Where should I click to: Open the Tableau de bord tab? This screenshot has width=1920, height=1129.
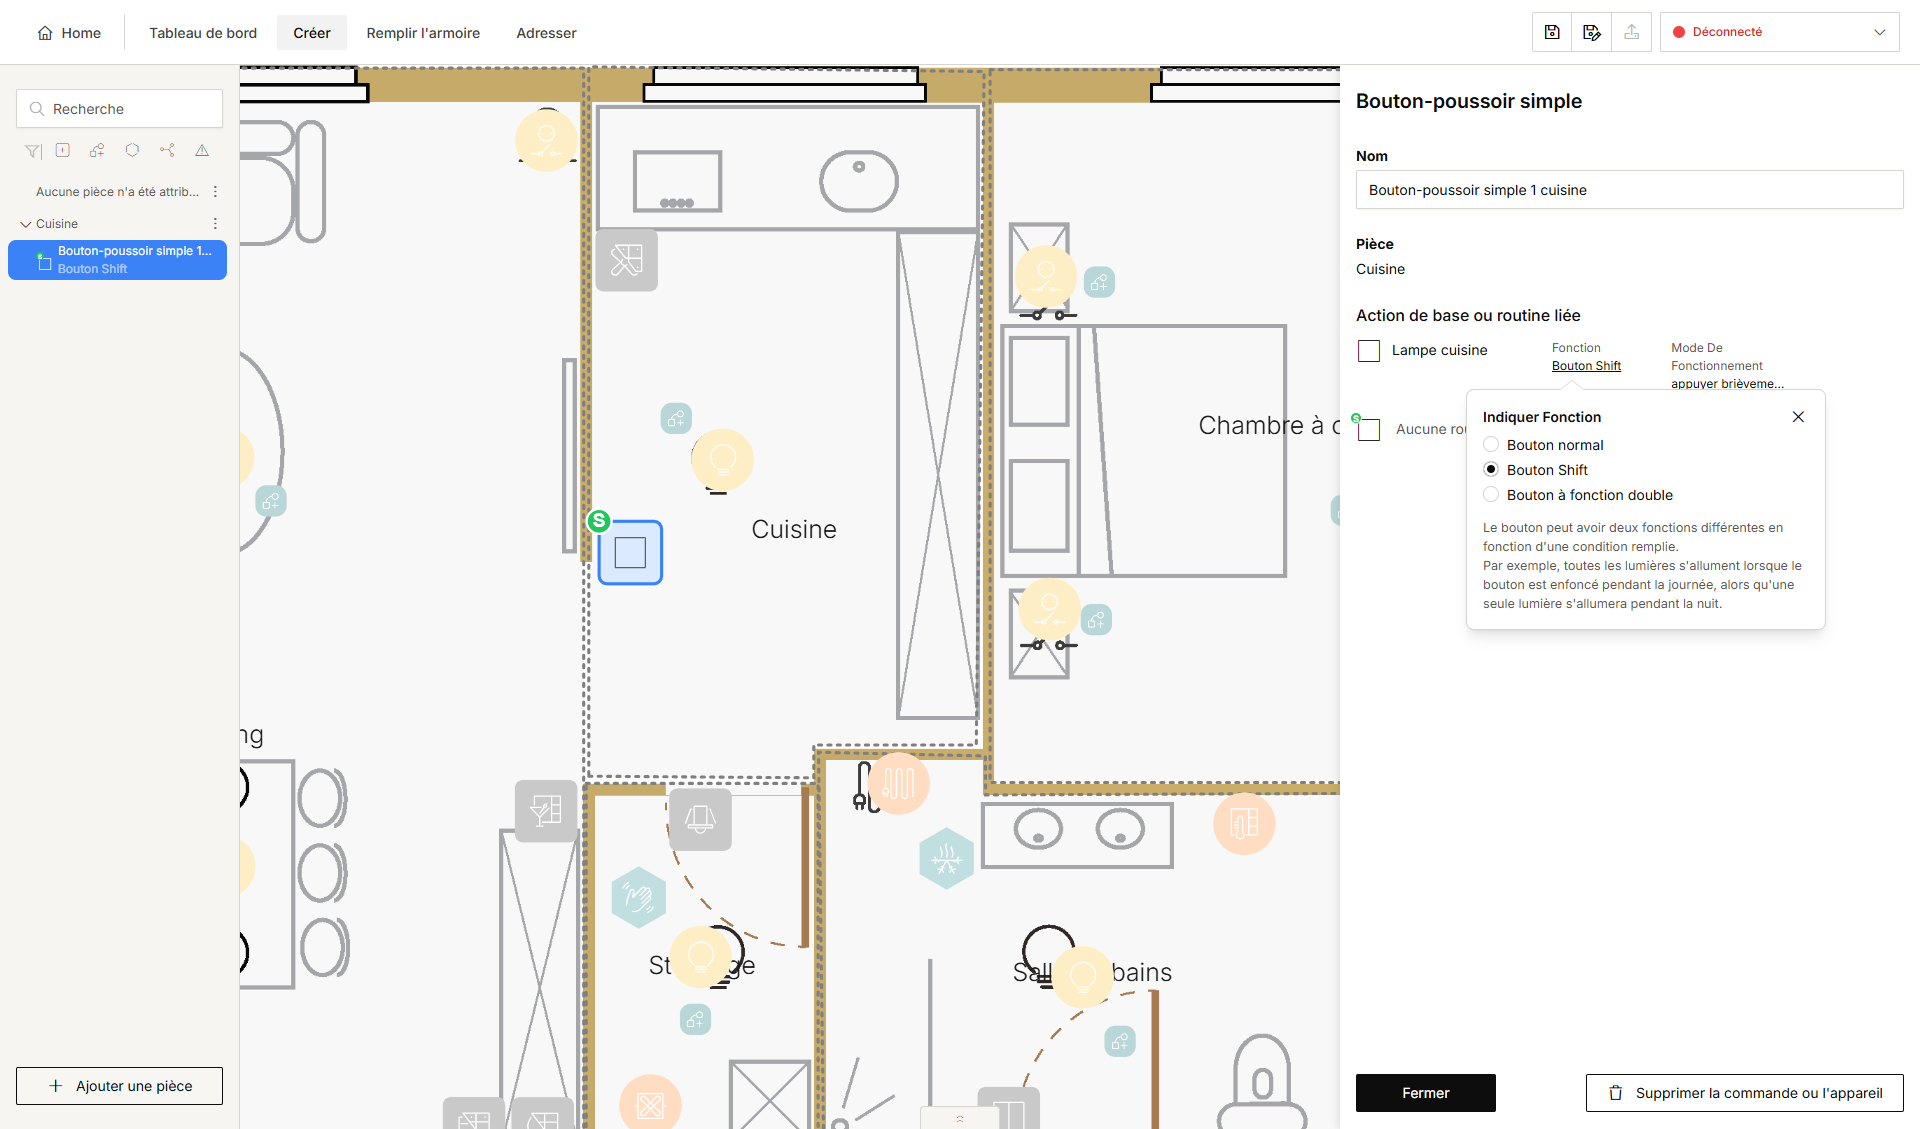[x=203, y=33]
